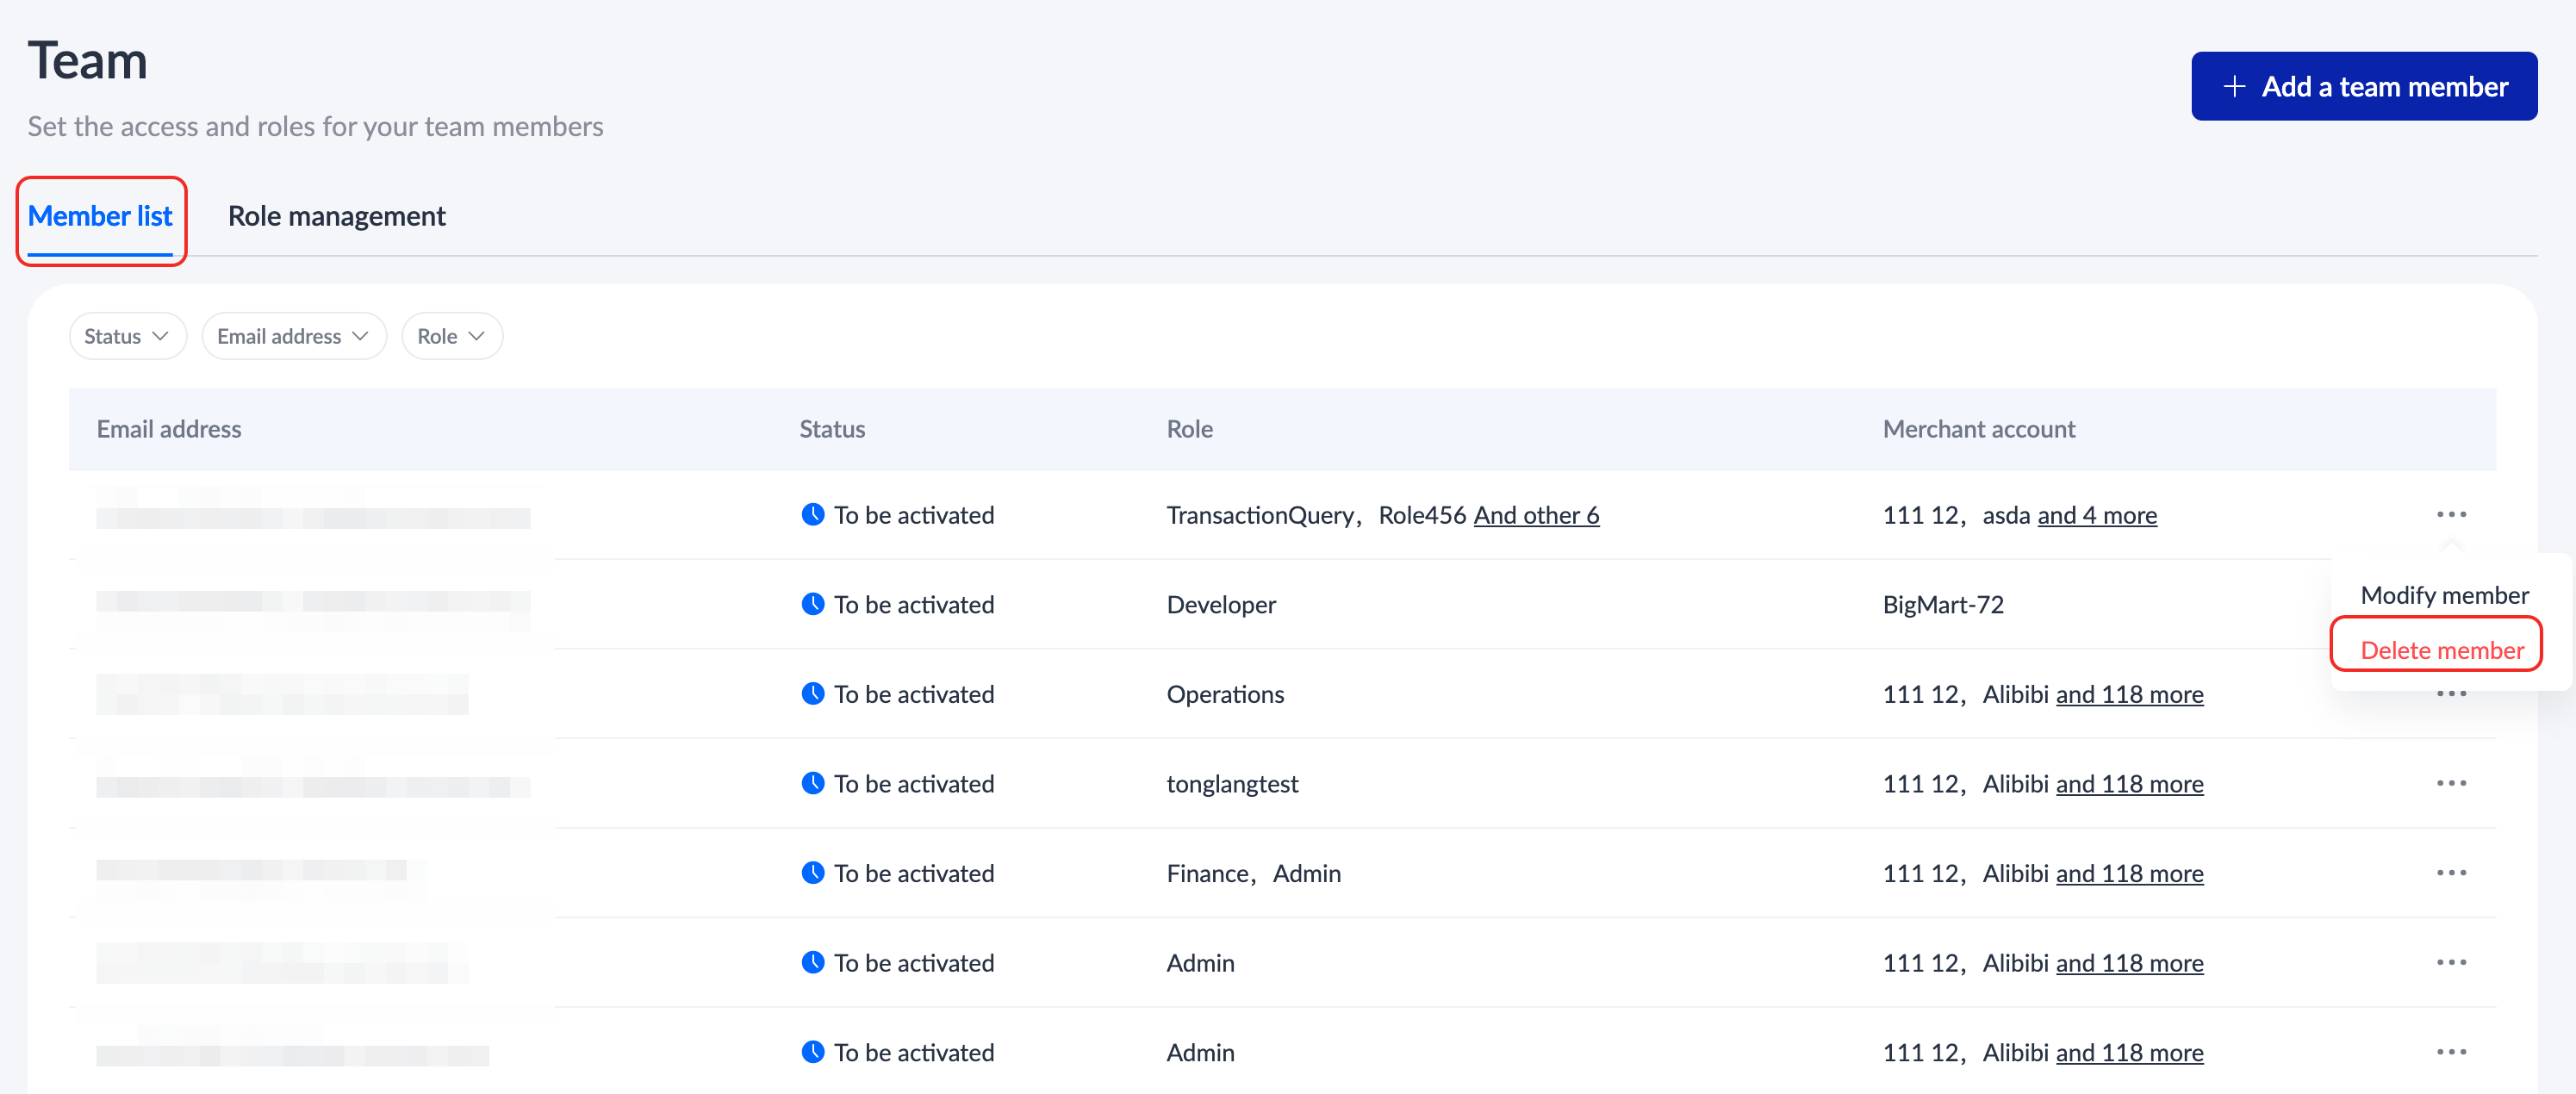The width and height of the screenshot is (2576, 1094).
Task: Open the 'and 4 more' merchant link
Action: click(2097, 515)
